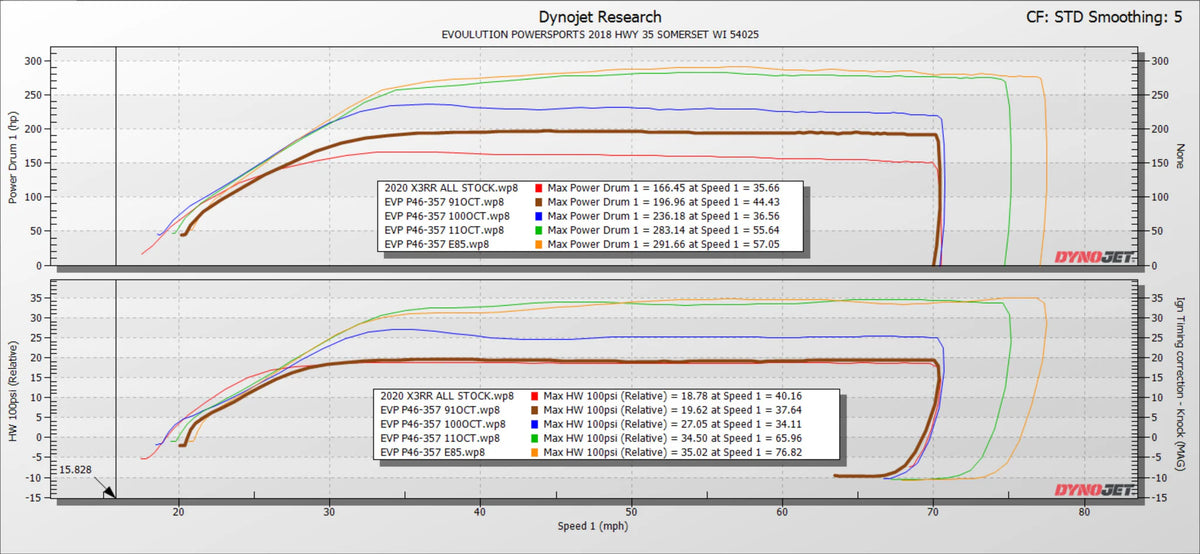The height and width of the screenshot is (554, 1200).
Task: Click the DYNOJET logo in the lower graph
Action: click(1093, 489)
